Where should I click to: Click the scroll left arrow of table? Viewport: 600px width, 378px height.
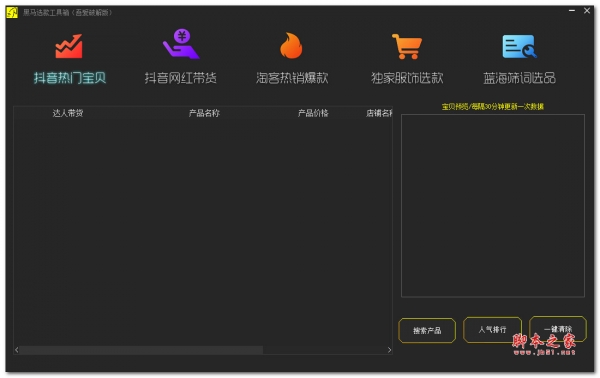pos(16,350)
